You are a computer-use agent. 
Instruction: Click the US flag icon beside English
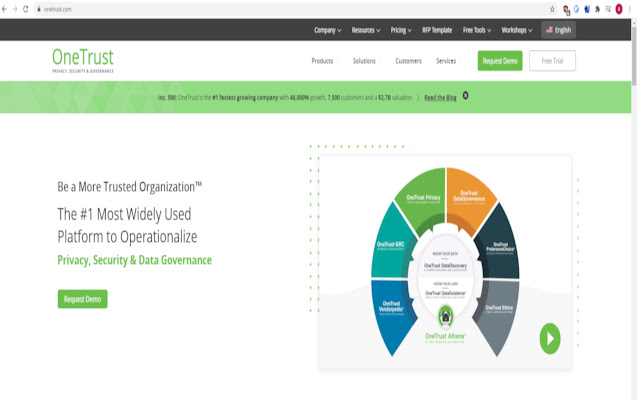pos(549,30)
